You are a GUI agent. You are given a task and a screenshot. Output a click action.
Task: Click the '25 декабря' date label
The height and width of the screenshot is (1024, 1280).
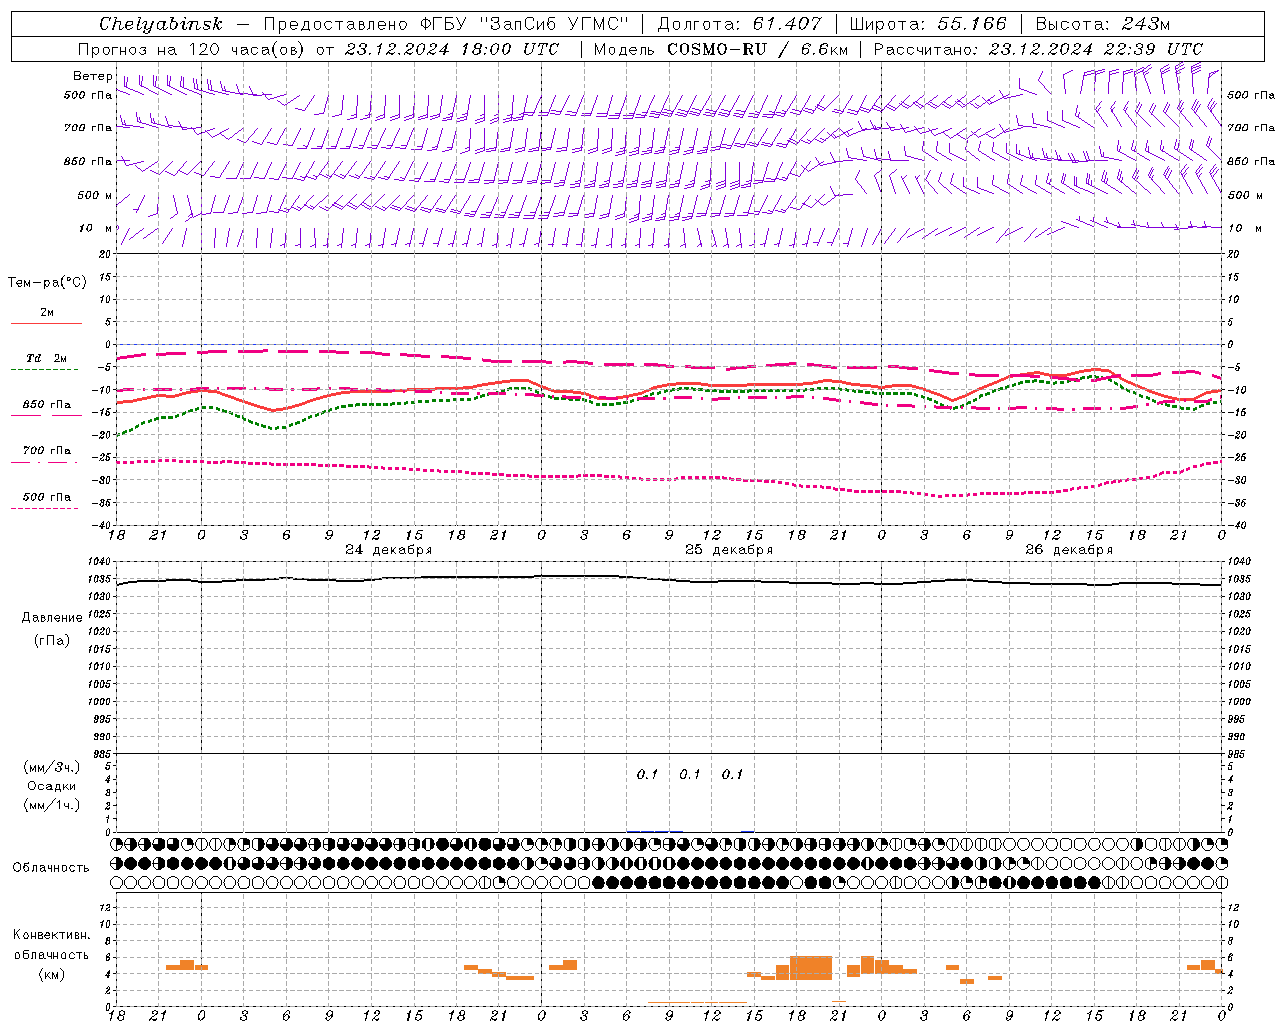729,550
